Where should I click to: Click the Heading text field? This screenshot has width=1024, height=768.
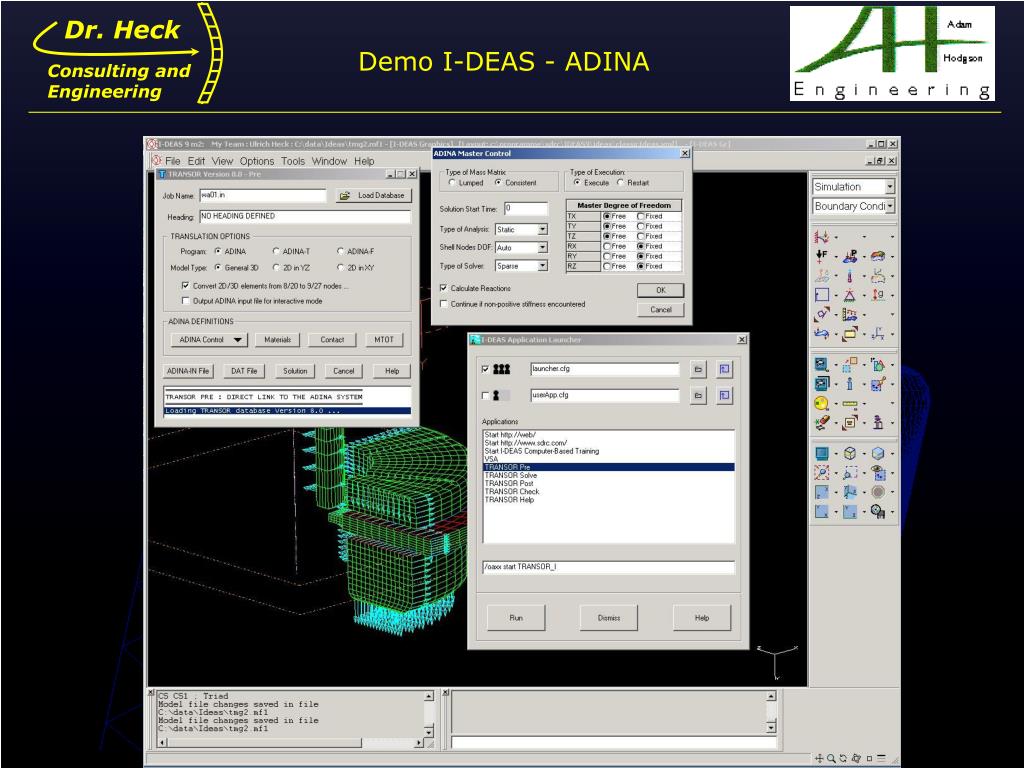click(x=305, y=217)
